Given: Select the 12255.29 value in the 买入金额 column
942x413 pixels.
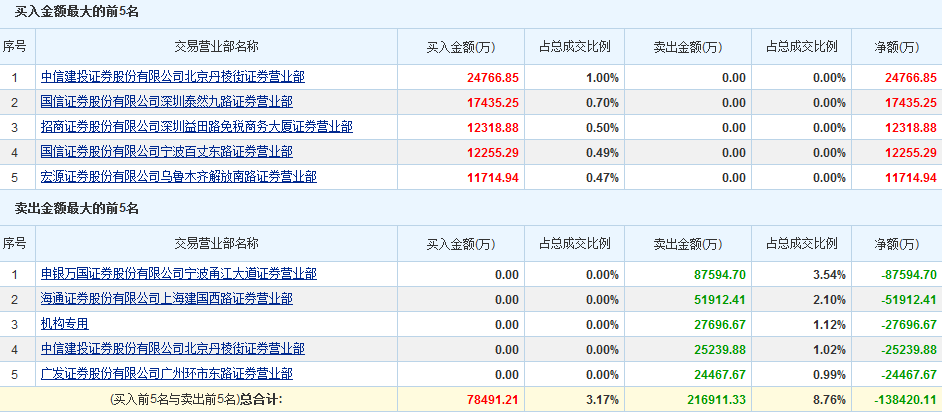Looking at the screenshot, I should click(493, 153).
